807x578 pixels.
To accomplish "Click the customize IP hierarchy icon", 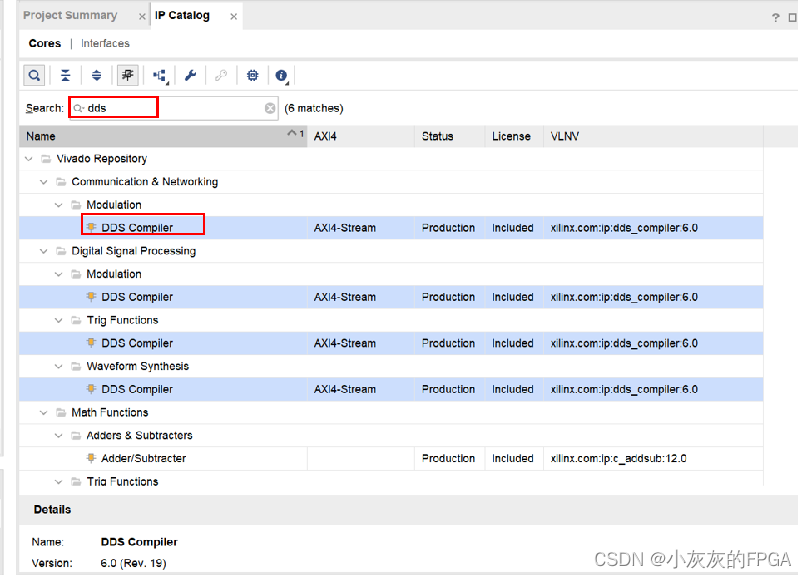I will (x=161, y=76).
